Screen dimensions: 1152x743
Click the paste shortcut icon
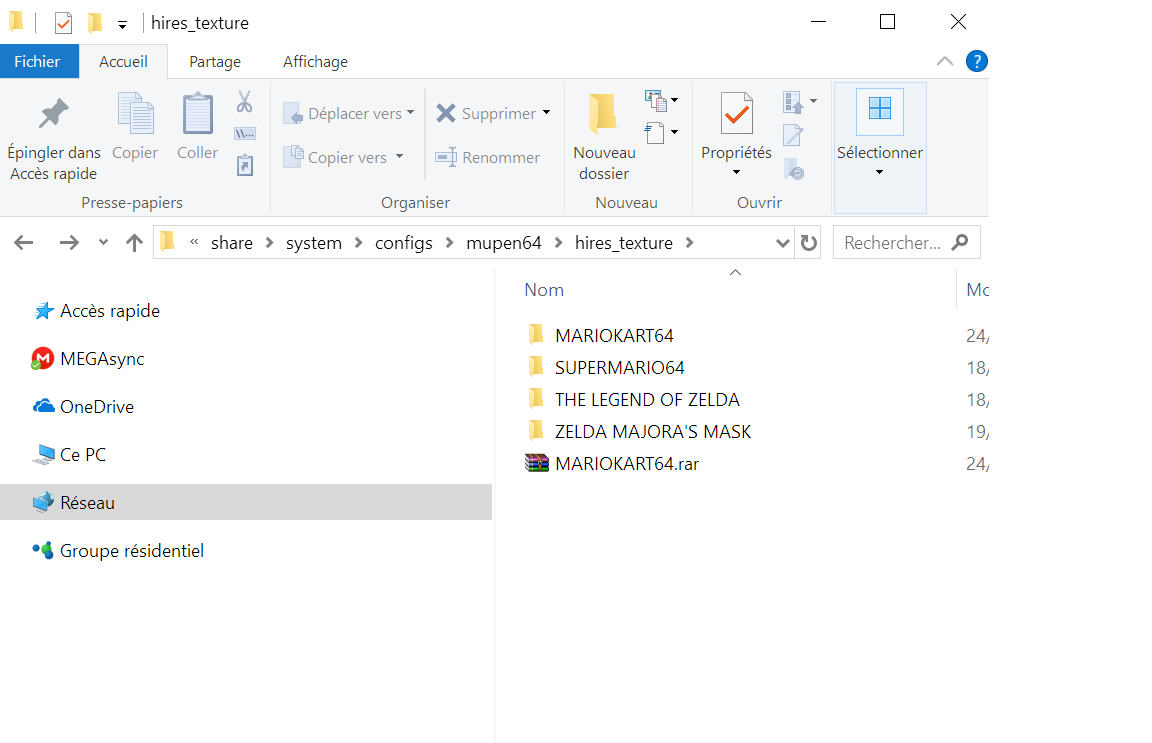(245, 165)
